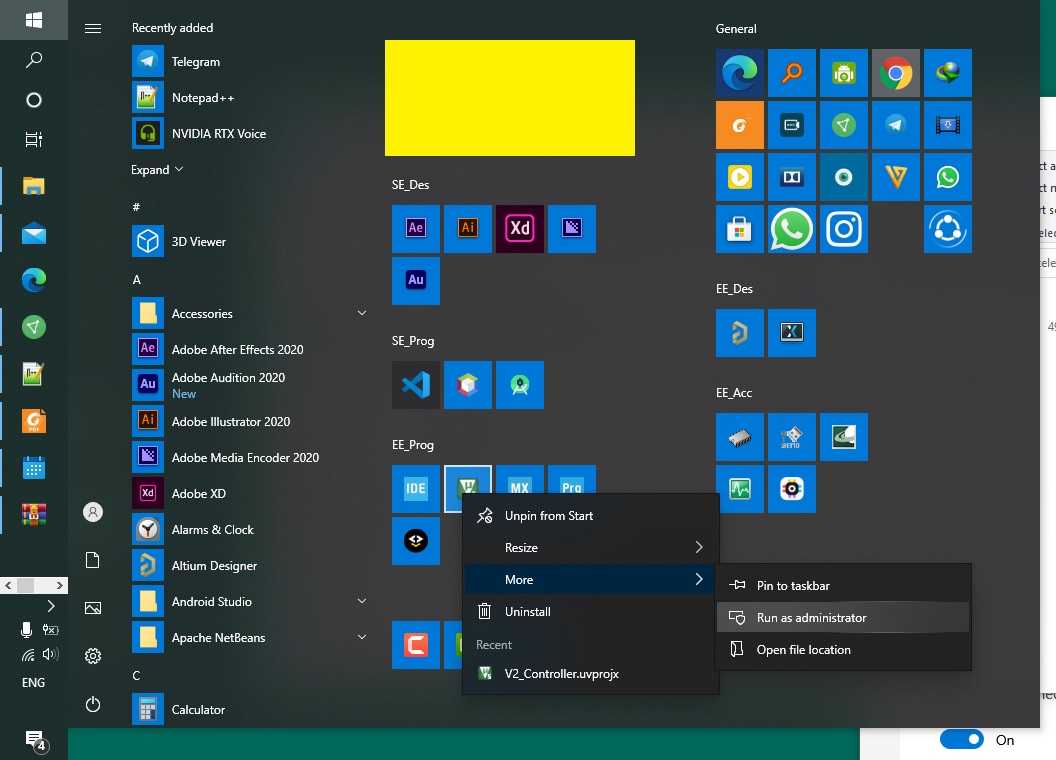The image size is (1056, 760).
Task: Open the Google Chrome tile
Action: (896, 73)
